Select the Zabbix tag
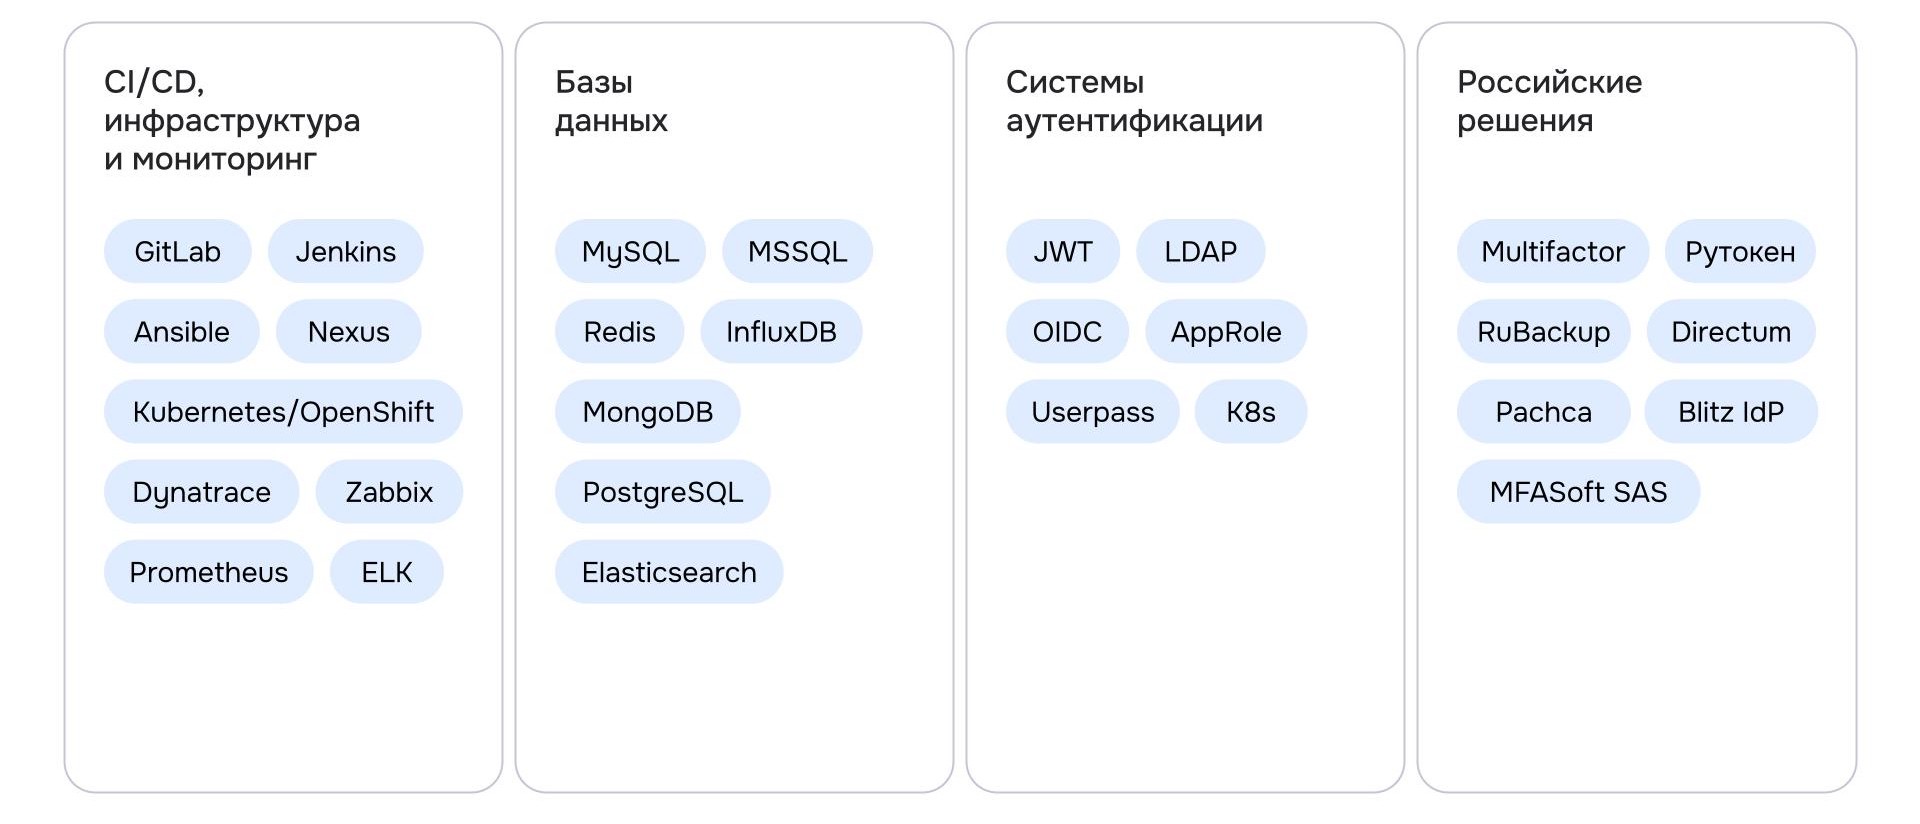 tap(389, 492)
